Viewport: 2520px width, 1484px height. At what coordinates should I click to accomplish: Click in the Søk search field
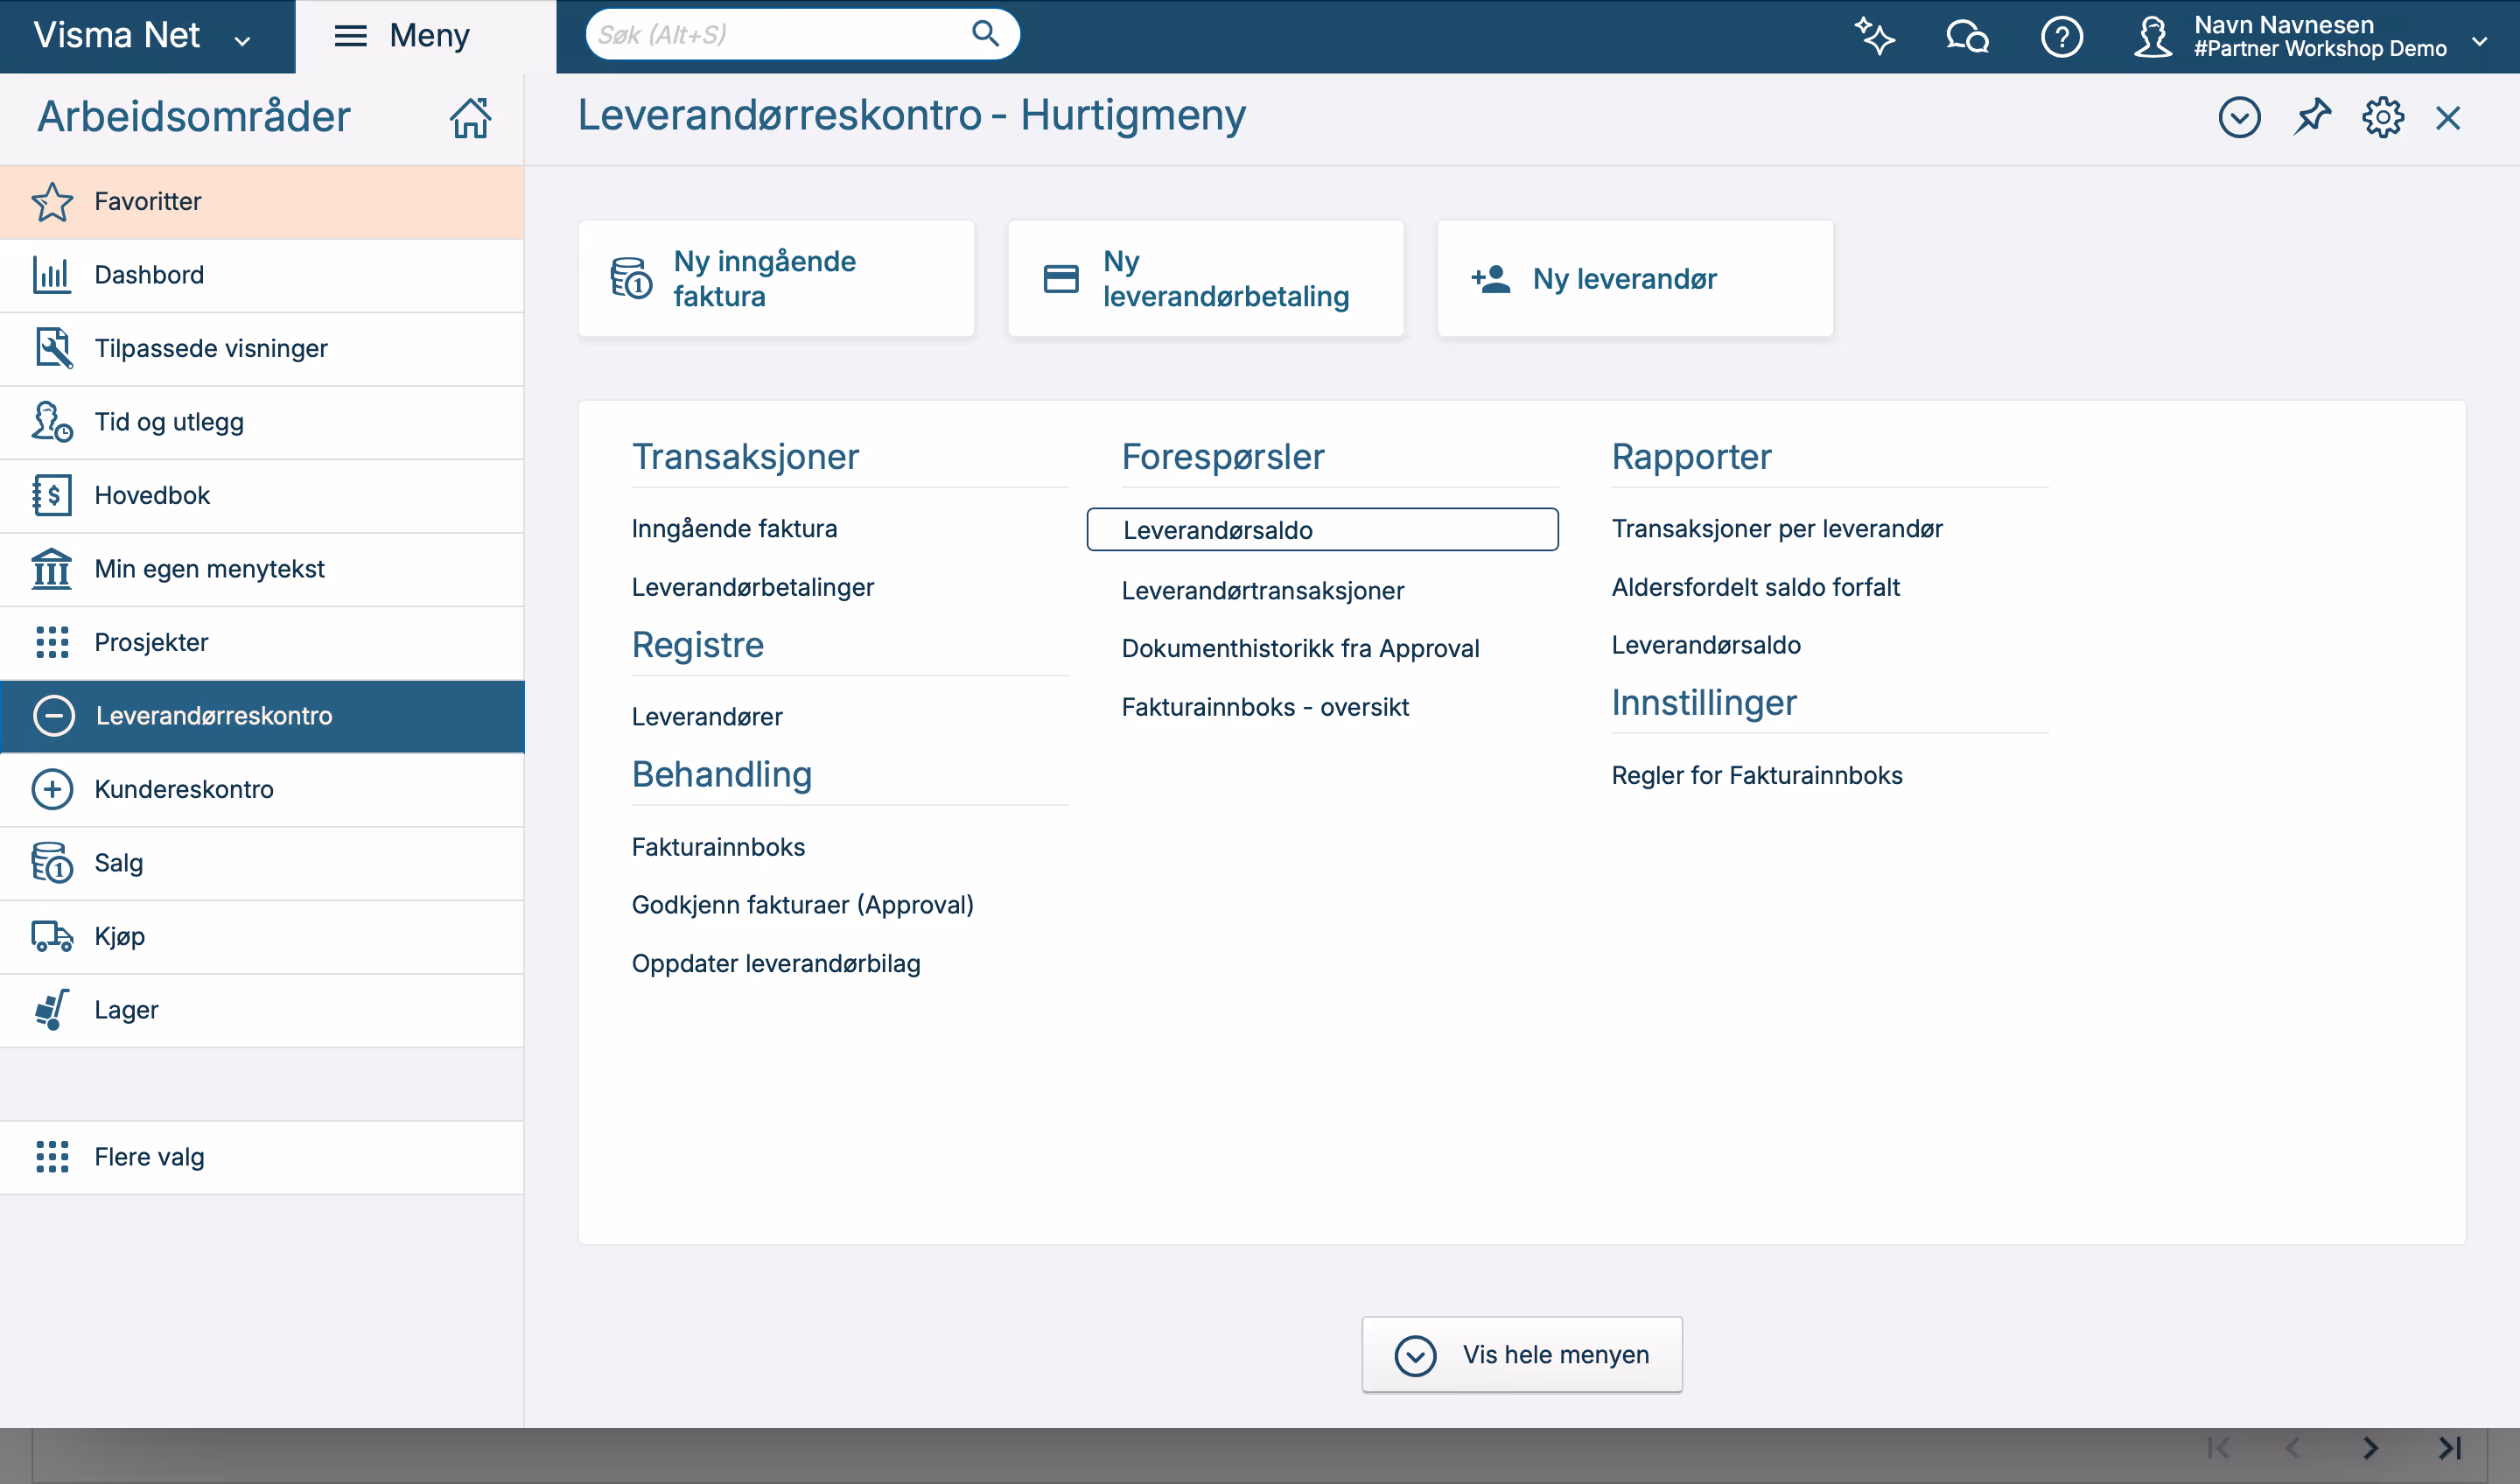775,34
